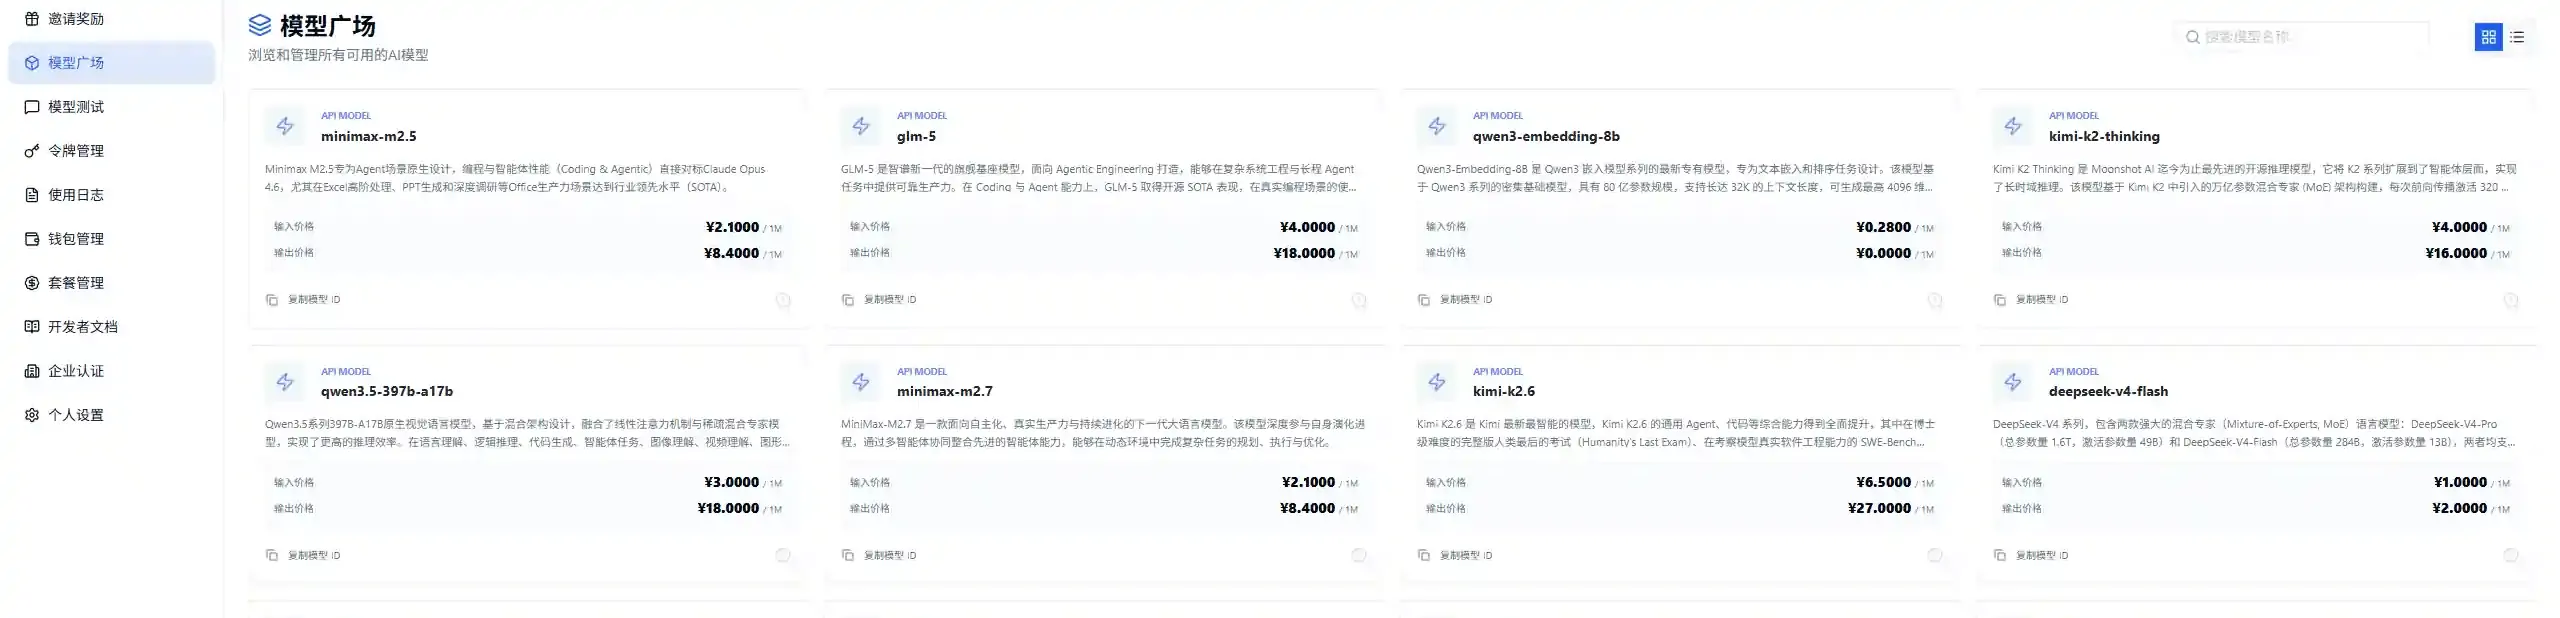The image size is (2560, 618).
Task: Click the lightning icon on minimax-m2.7 card
Action: coord(861,382)
